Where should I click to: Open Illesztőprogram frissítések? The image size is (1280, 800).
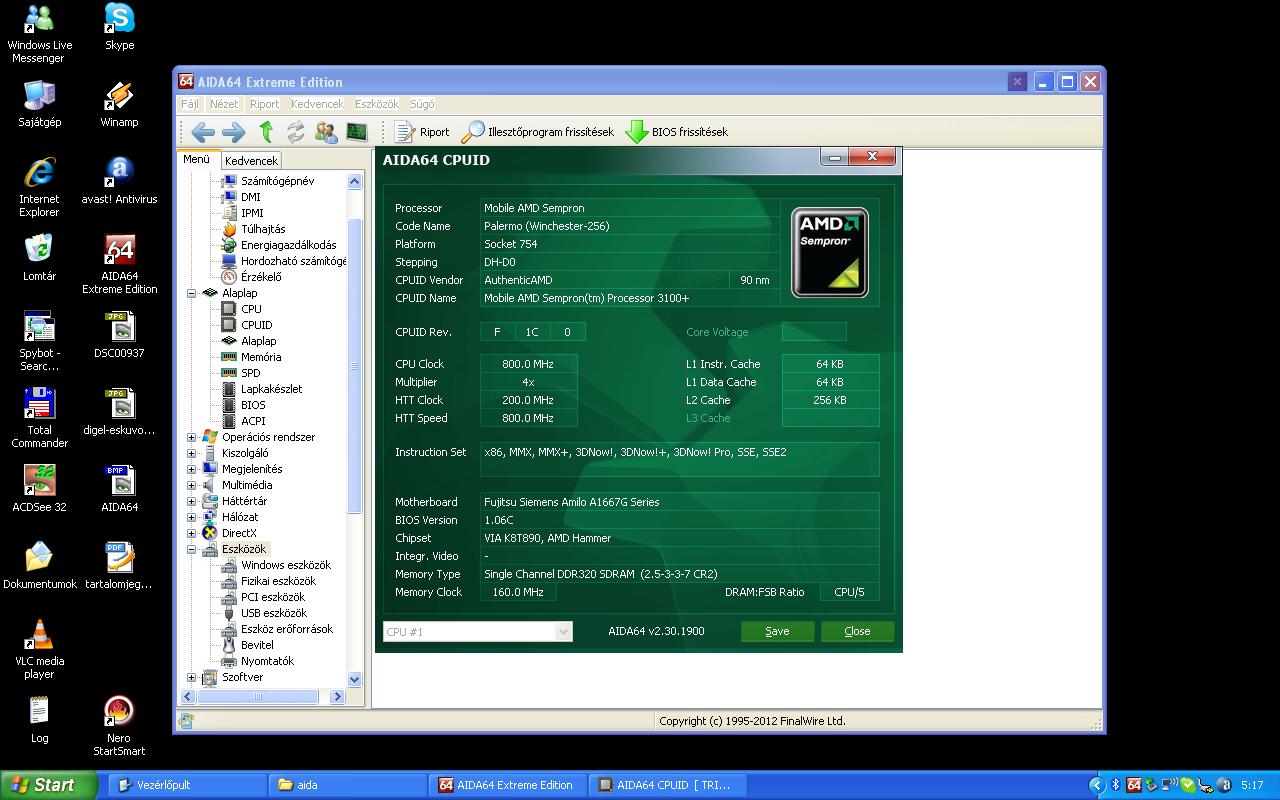538,132
